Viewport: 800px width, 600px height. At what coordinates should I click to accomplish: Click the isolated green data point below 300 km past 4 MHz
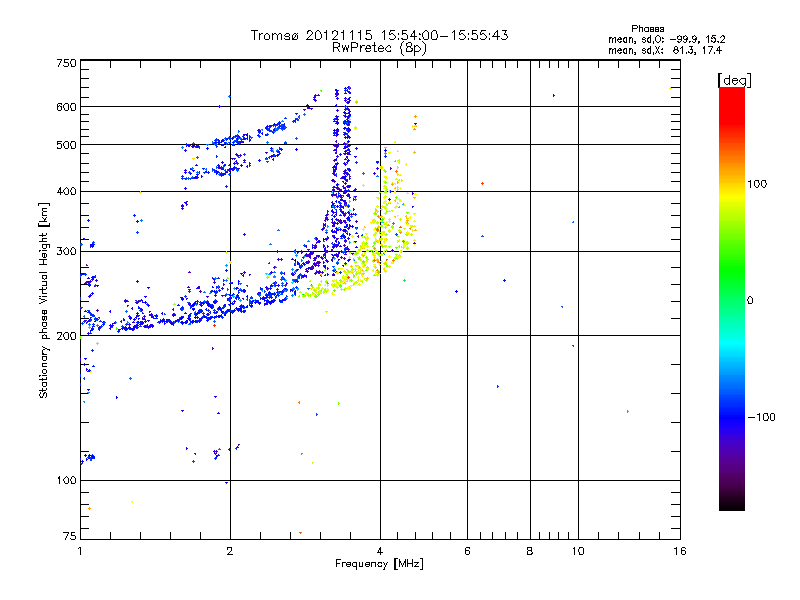point(405,281)
